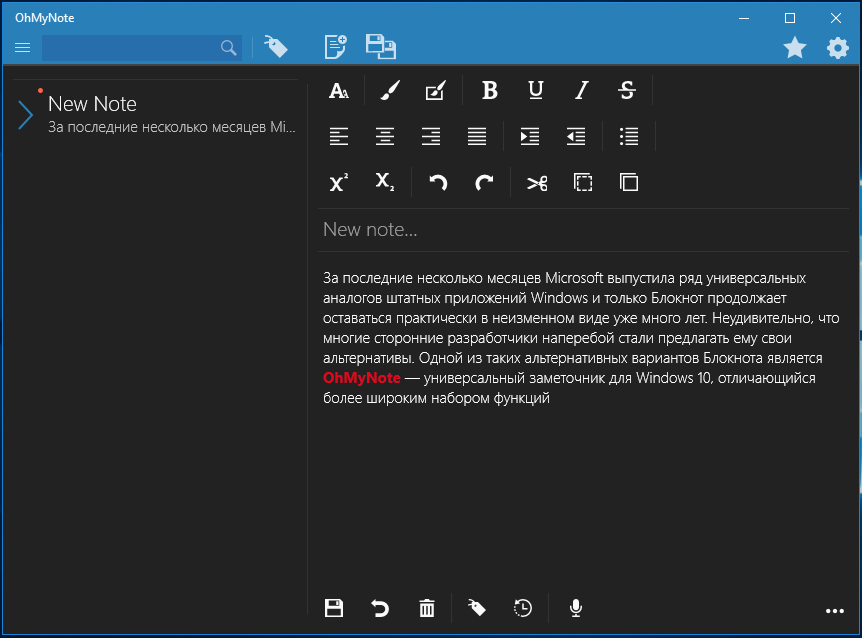Click into the note body text
This screenshot has width=862, height=638.
581,338
